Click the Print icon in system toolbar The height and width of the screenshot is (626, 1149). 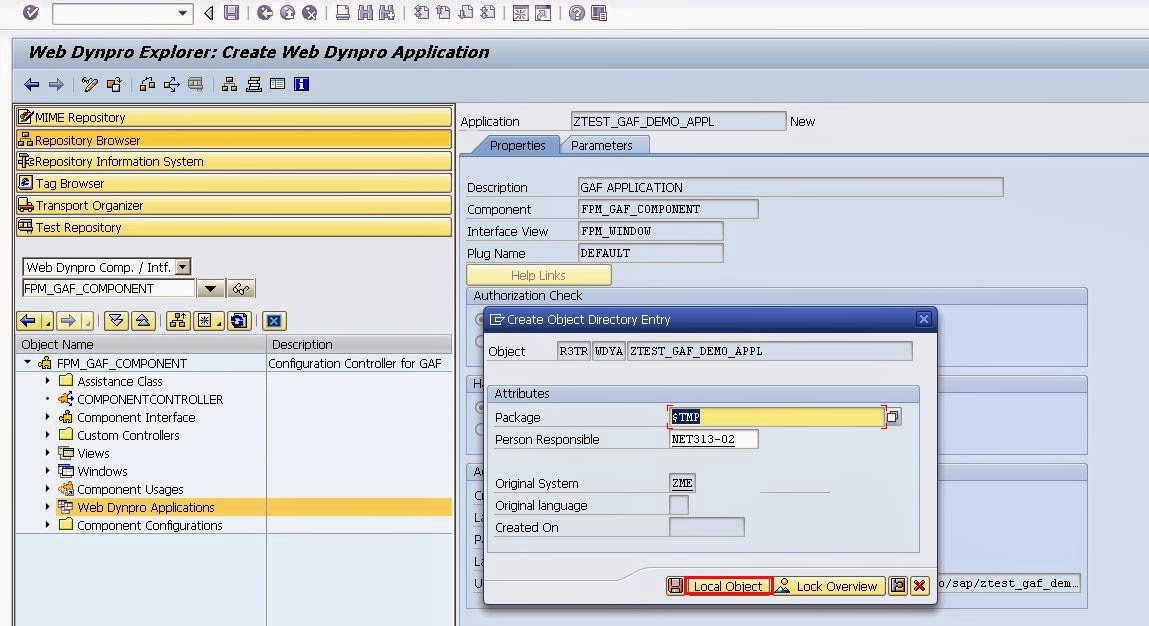(342, 13)
